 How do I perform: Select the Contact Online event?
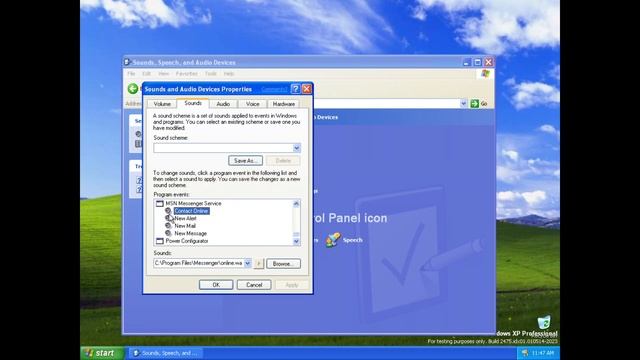click(191, 211)
